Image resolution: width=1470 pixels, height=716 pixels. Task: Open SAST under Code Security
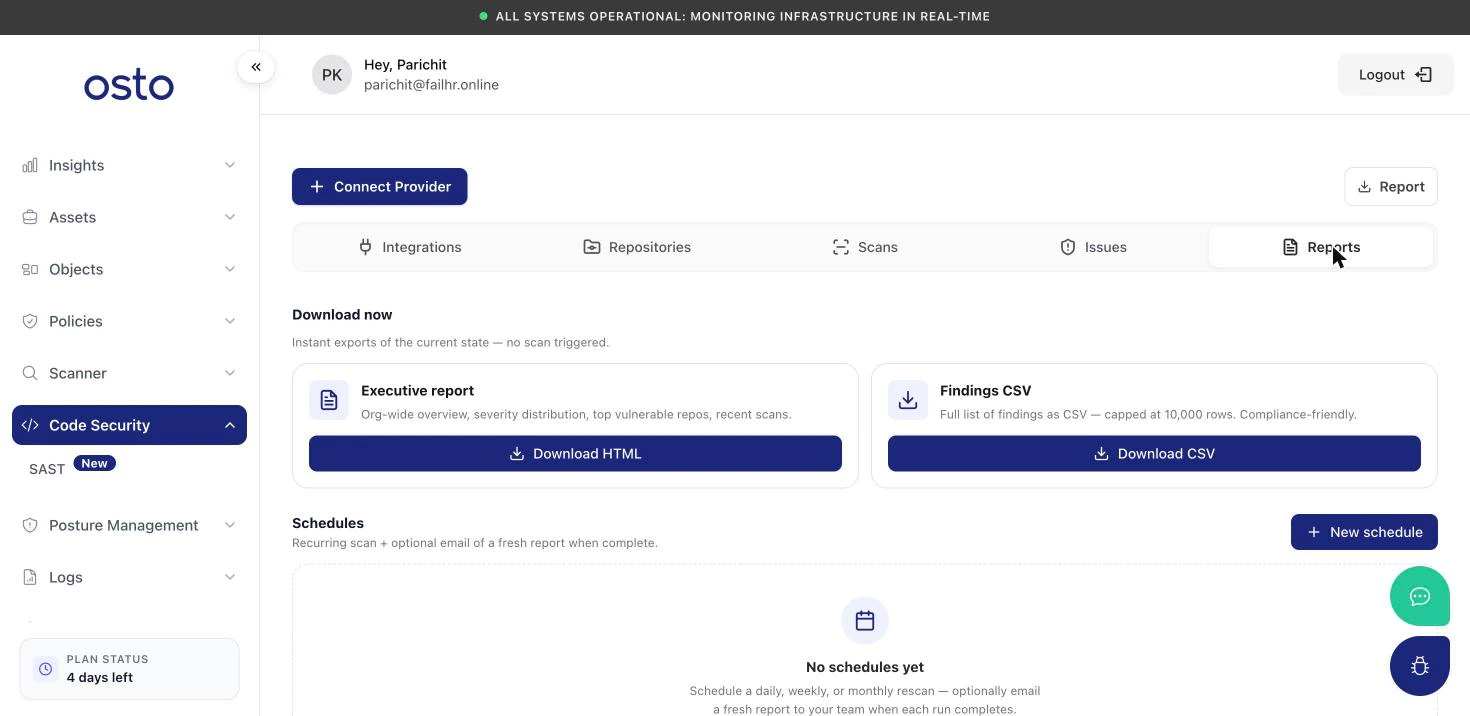[x=47, y=469]
